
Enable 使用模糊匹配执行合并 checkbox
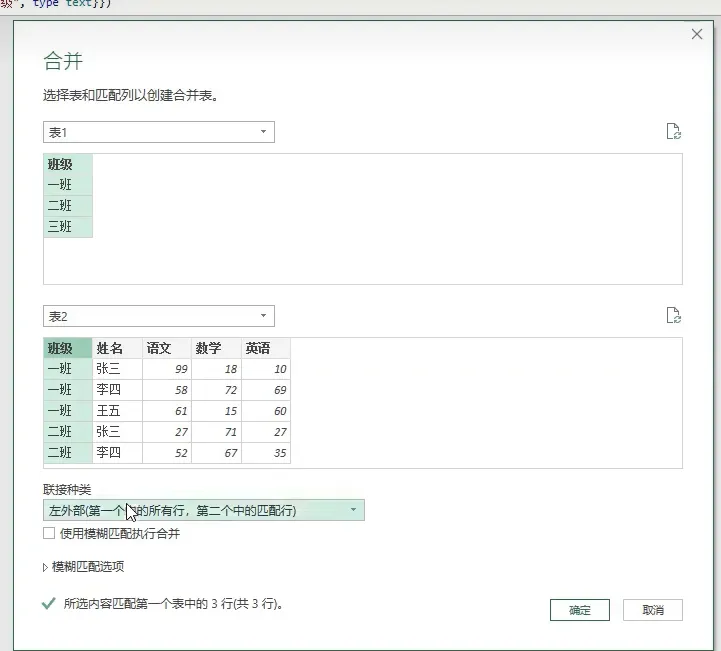[x=49, y=533]
